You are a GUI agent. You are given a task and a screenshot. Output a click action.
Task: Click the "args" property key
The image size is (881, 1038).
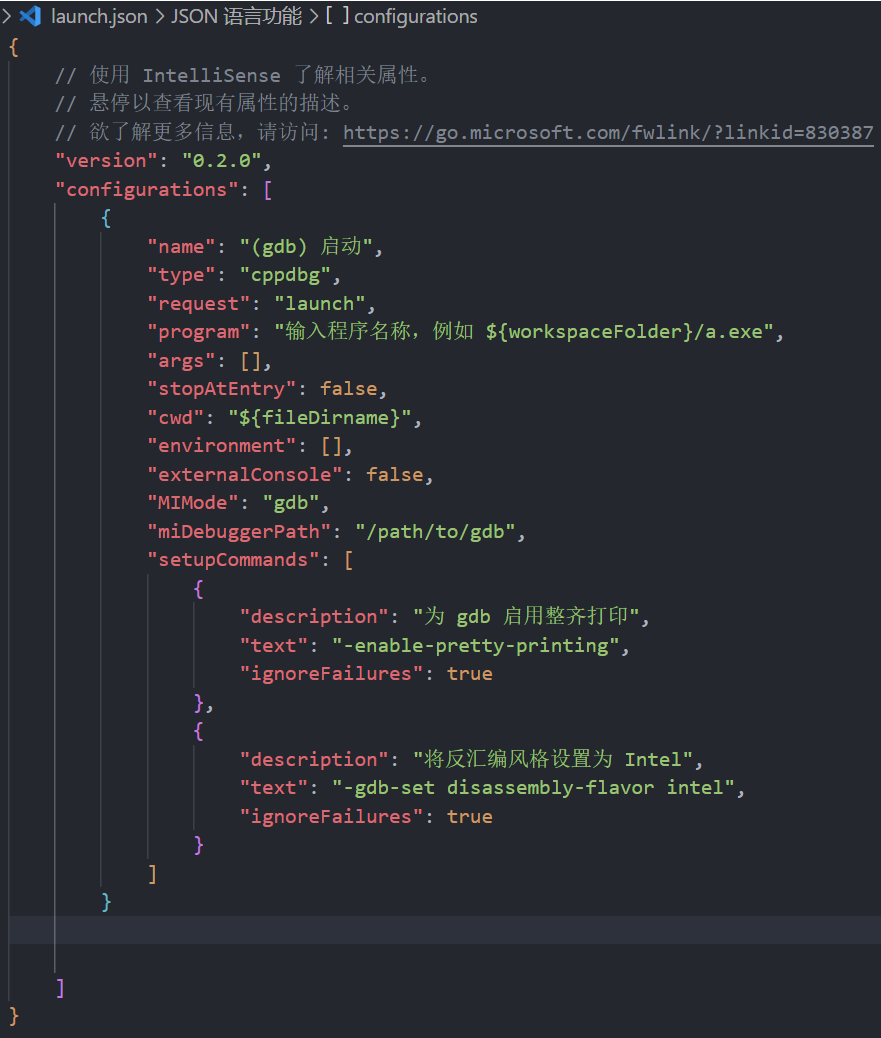click(181, 361)
